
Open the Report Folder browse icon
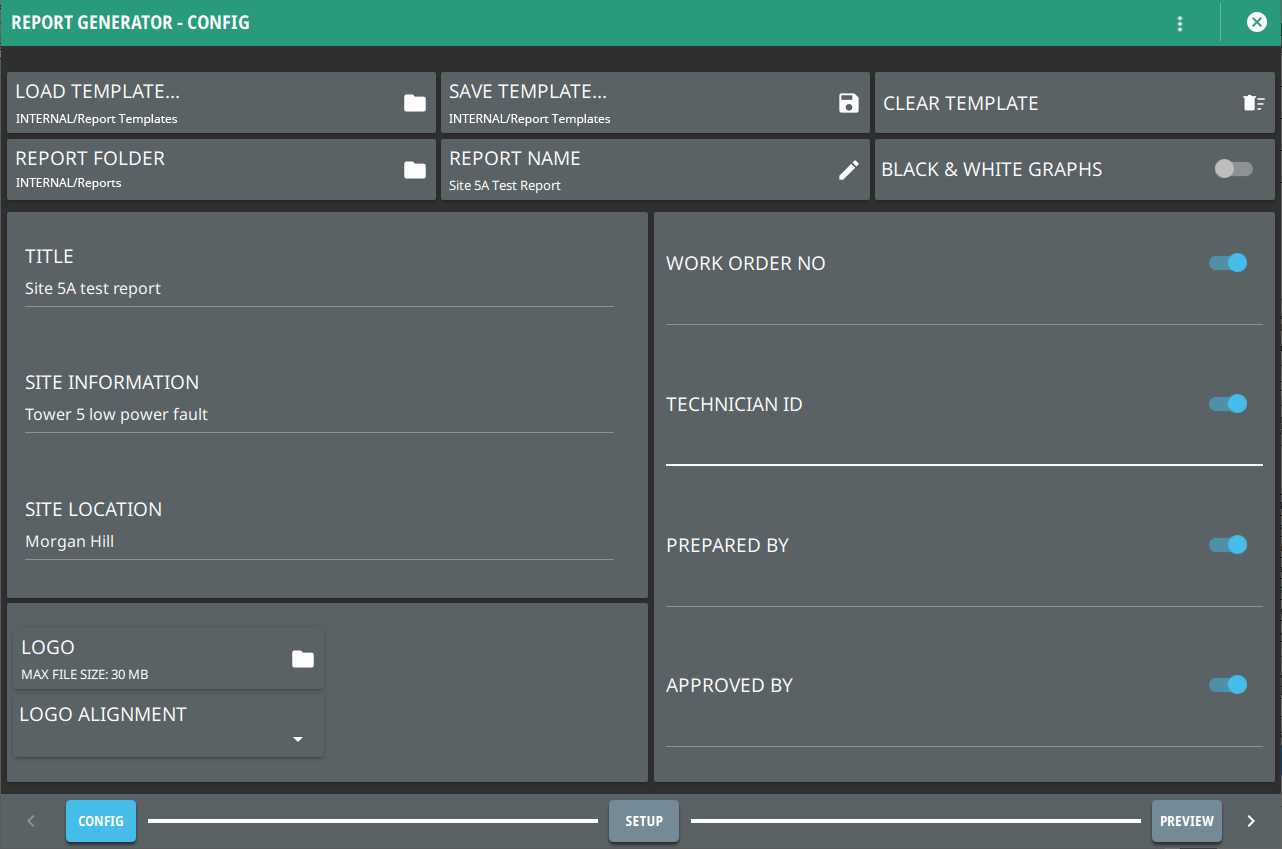tap(414, 170)
